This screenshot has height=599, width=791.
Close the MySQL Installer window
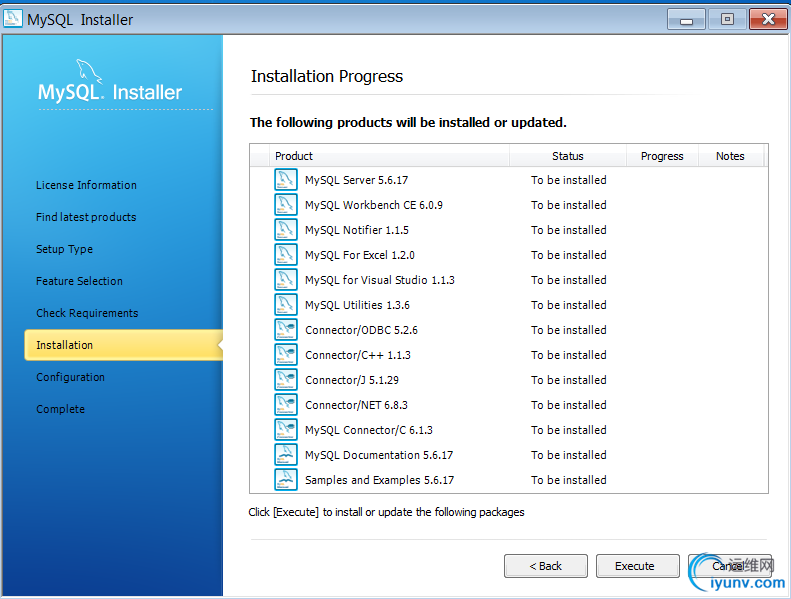768,20
